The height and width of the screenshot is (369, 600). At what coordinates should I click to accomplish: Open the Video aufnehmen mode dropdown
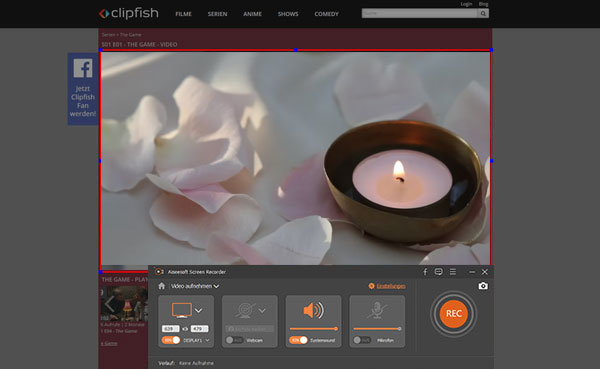(x=195, y=286)
